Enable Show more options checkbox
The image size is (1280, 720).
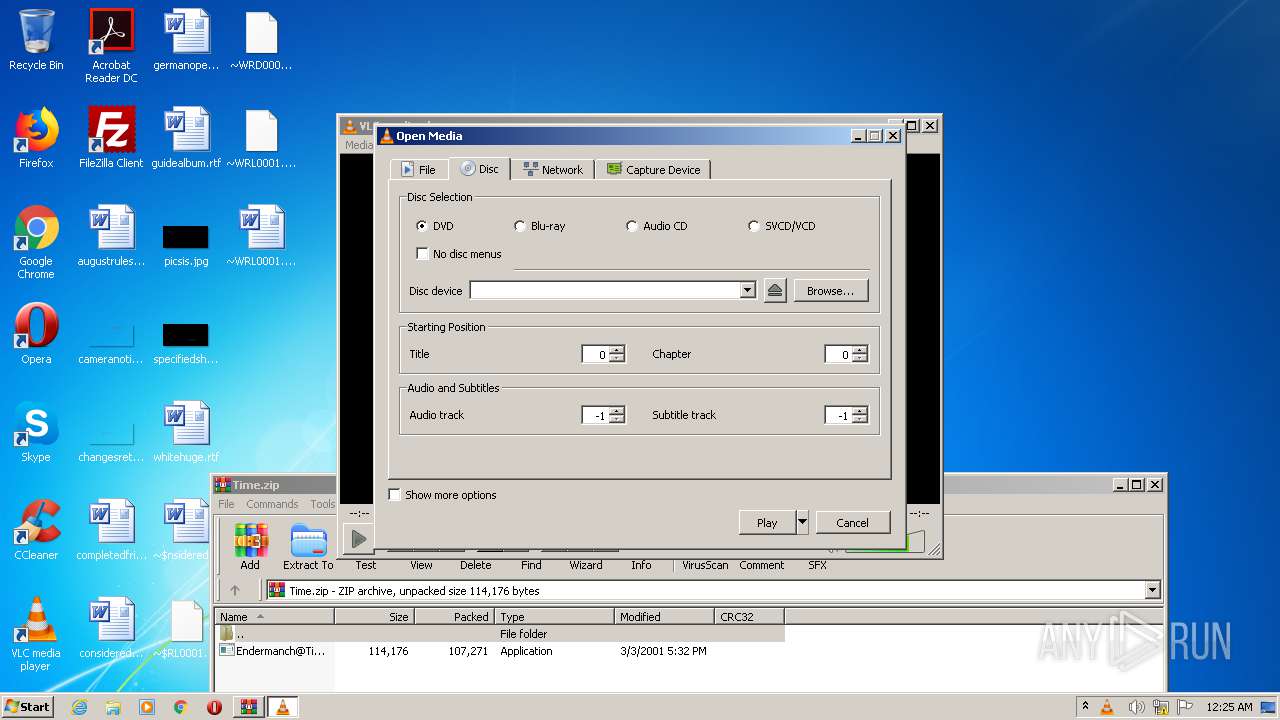coord(394,495)
